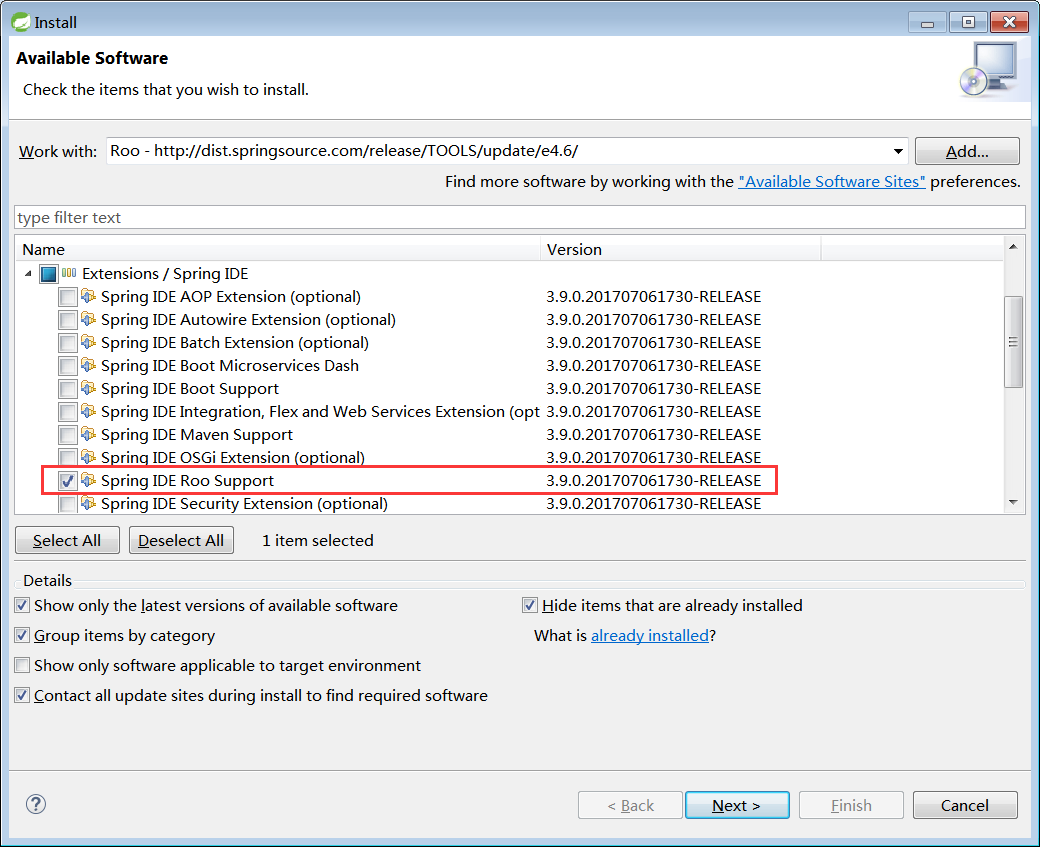Close the Install dialog window
1040x847 pixels.
pos(1009,22)
